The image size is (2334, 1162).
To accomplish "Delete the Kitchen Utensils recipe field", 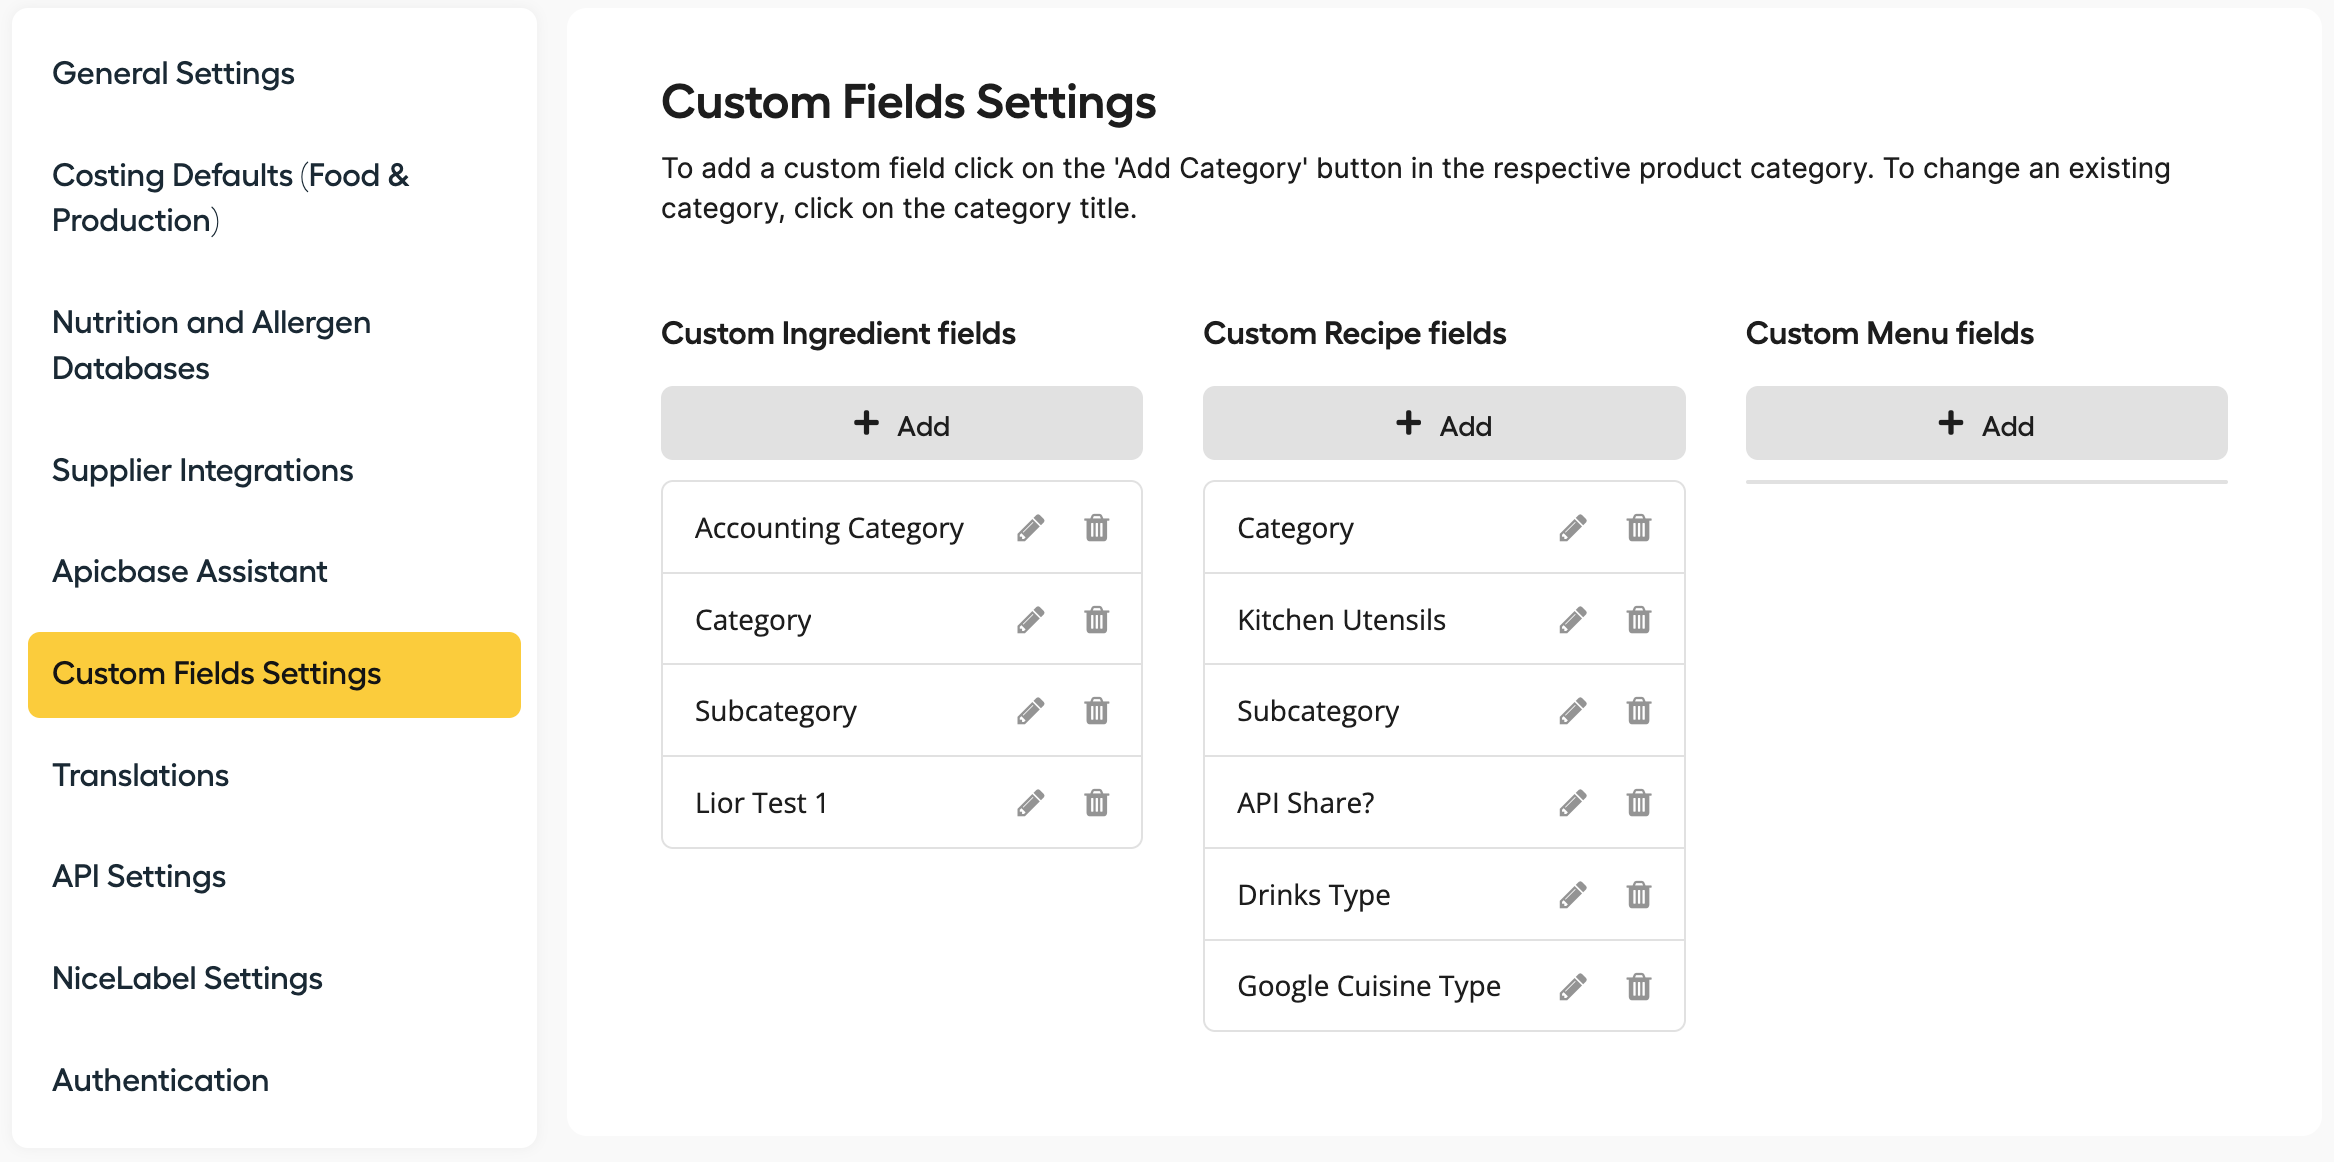I will (x=1639, y=620).
